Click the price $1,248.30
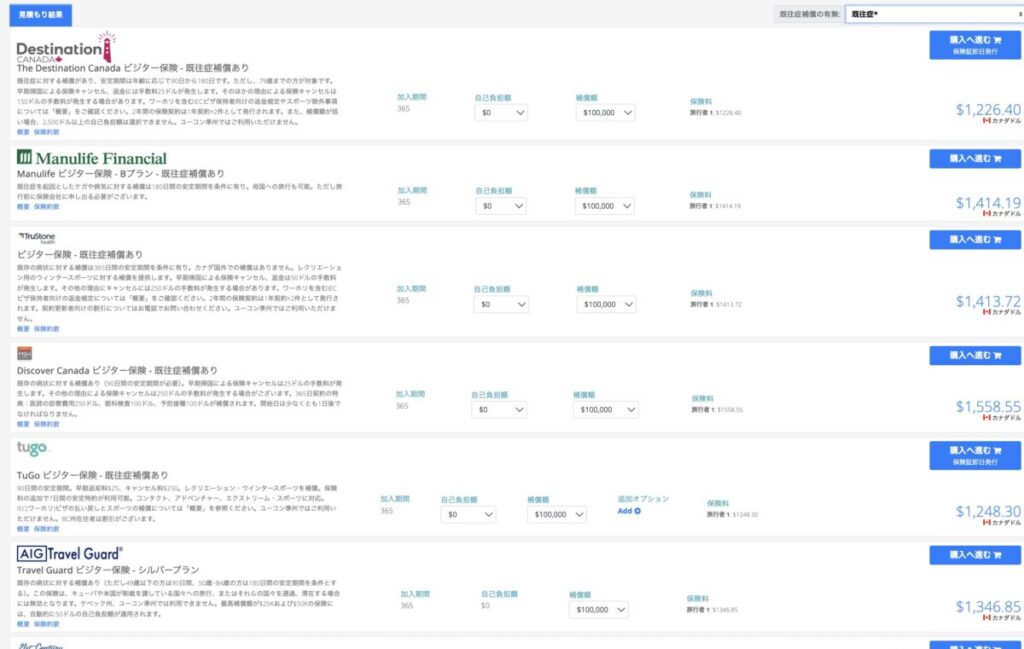This screenshot has height=649, width=1024. click(987, 511)
